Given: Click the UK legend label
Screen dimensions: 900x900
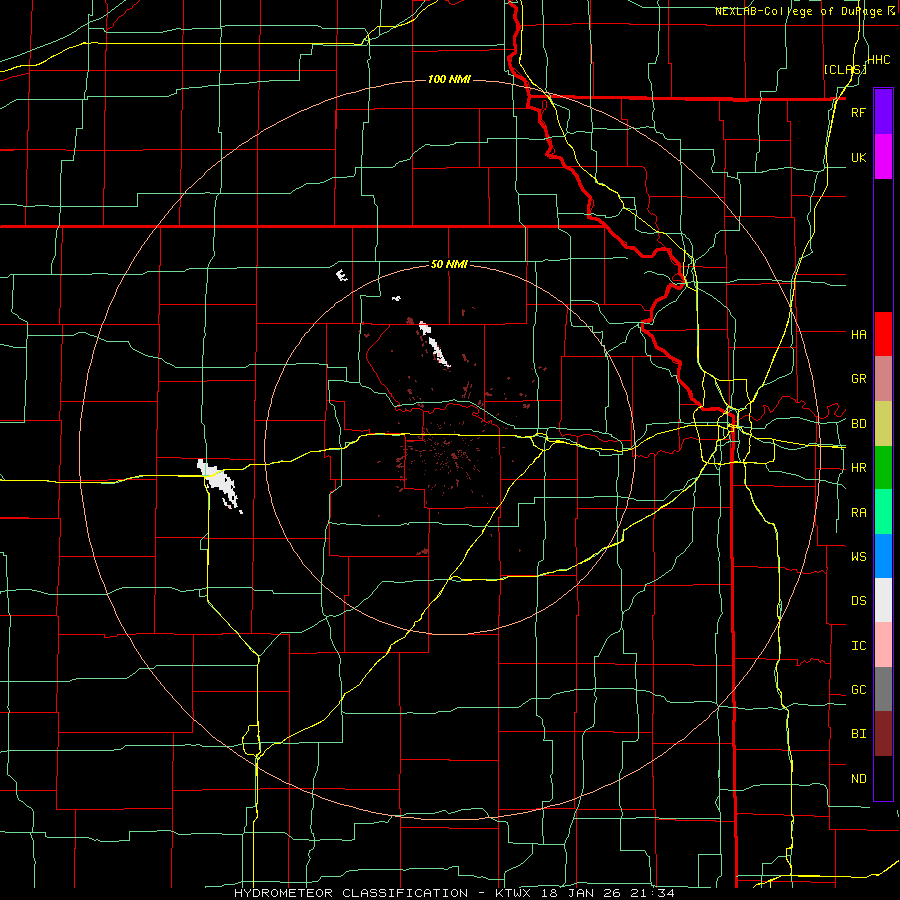Looking at the screenshot, I should [858, 158].
